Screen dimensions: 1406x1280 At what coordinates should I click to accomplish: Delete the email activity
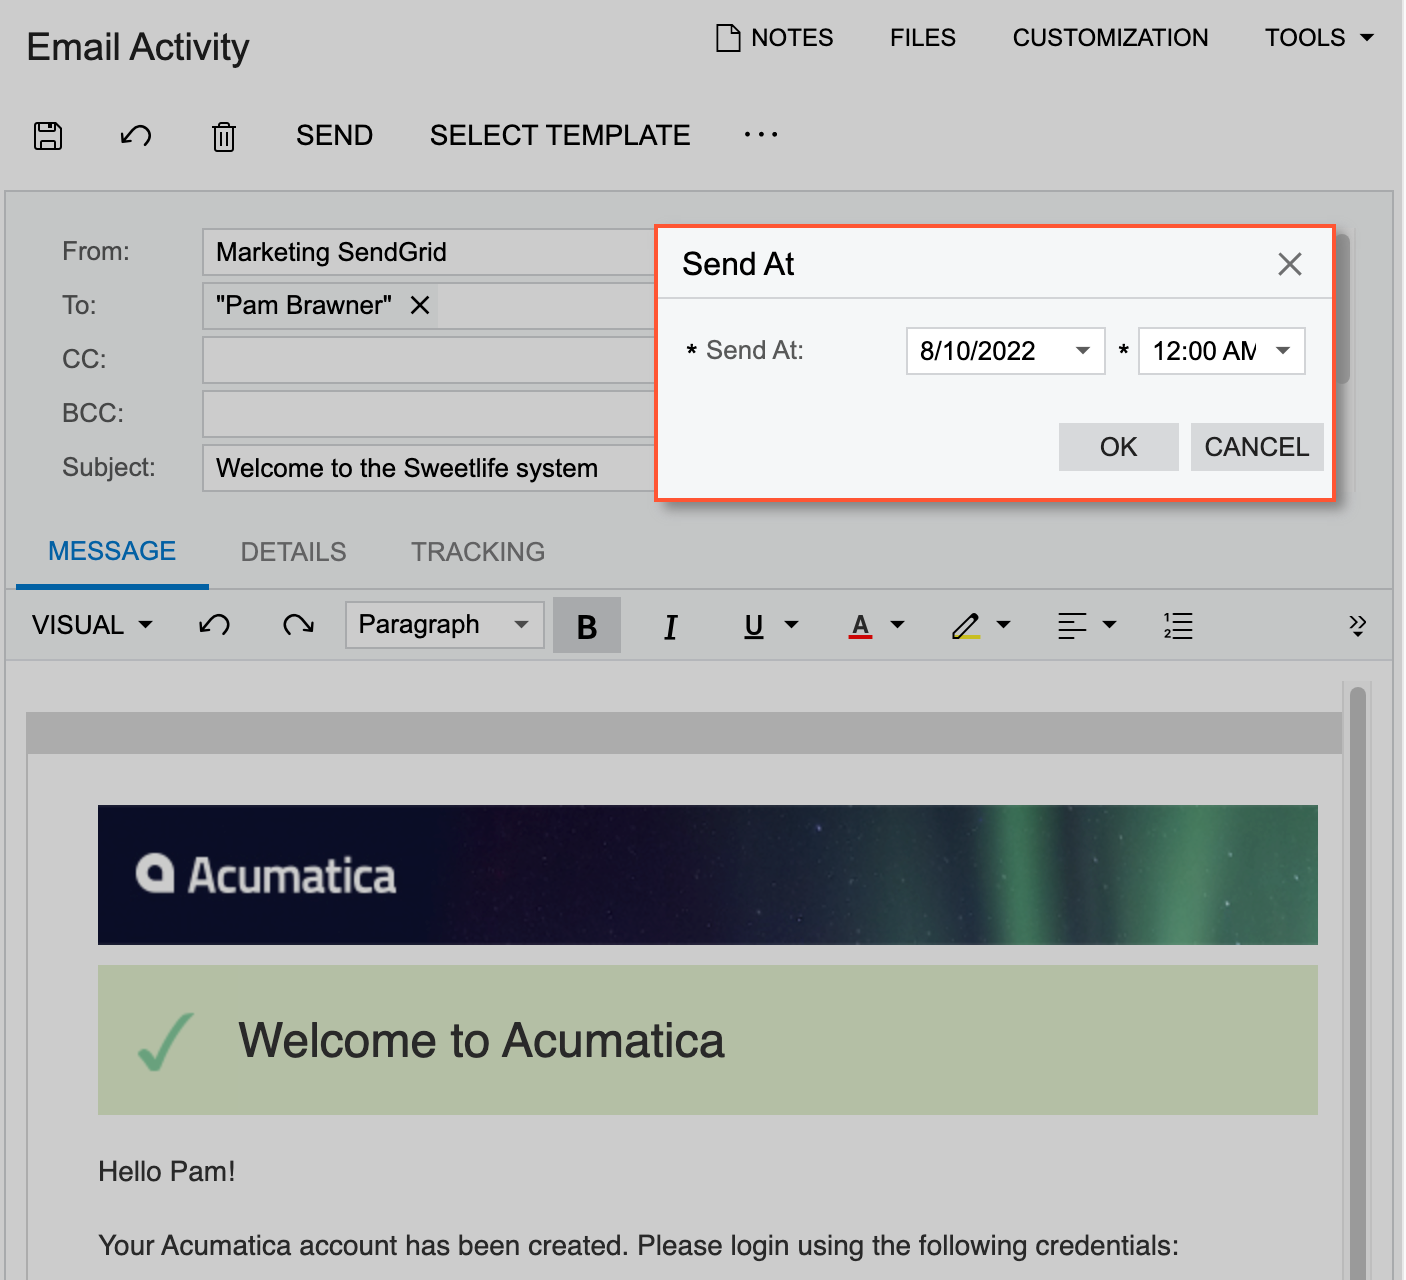click(x=224, y=135)
